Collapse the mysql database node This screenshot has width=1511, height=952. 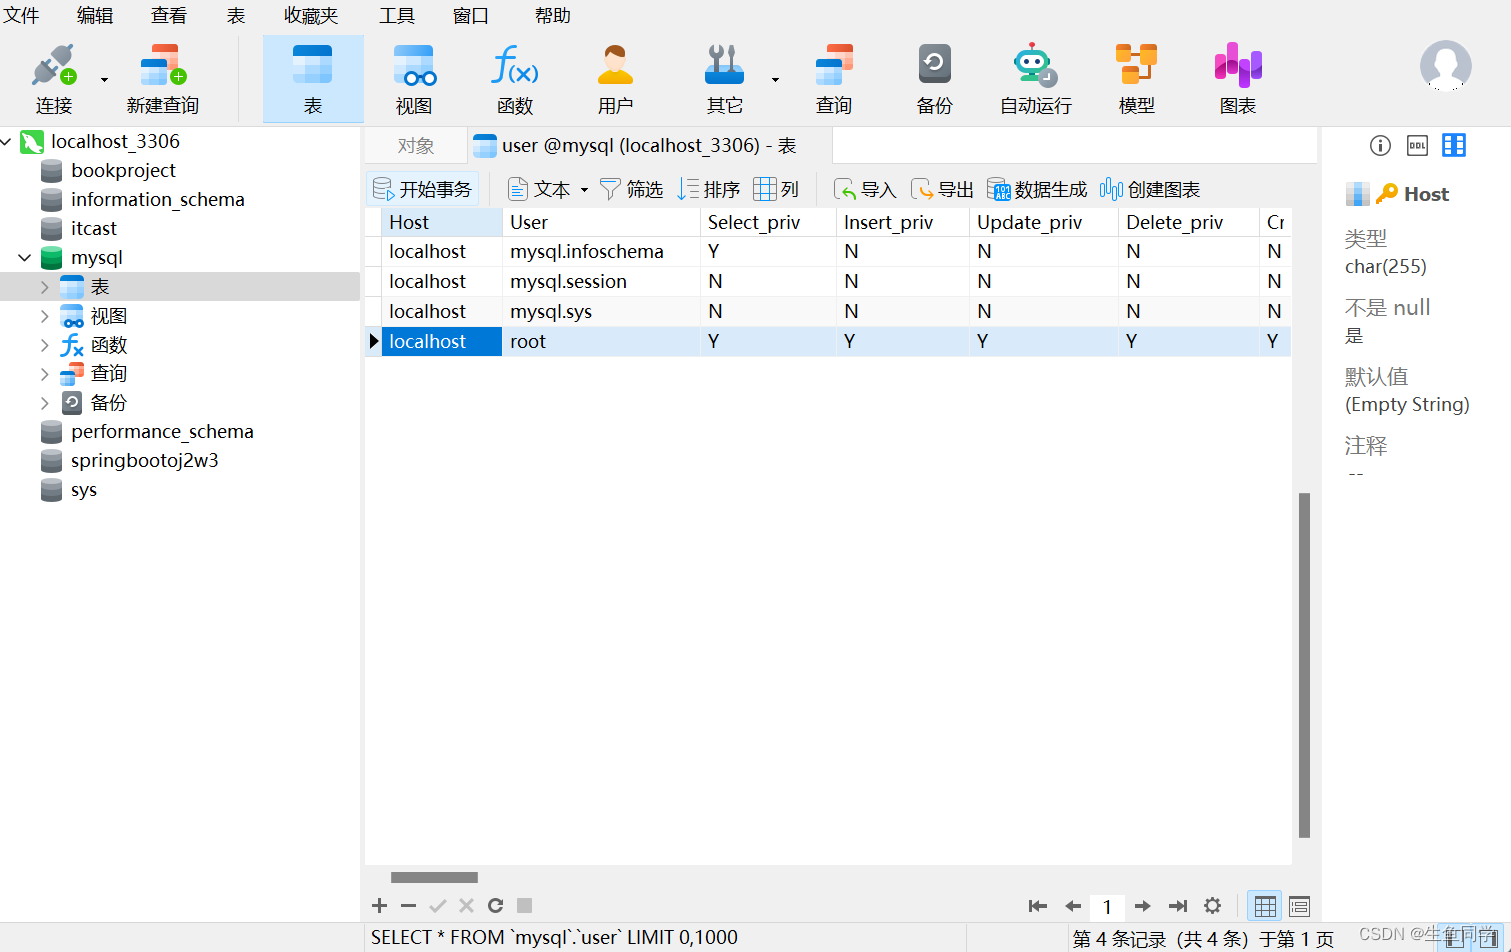tap(25, 258)
